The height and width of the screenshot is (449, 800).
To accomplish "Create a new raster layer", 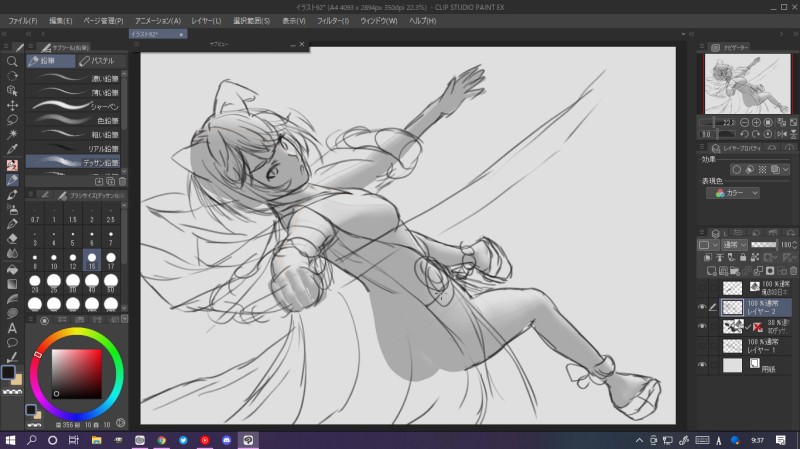I will click(x=711, y=271).
